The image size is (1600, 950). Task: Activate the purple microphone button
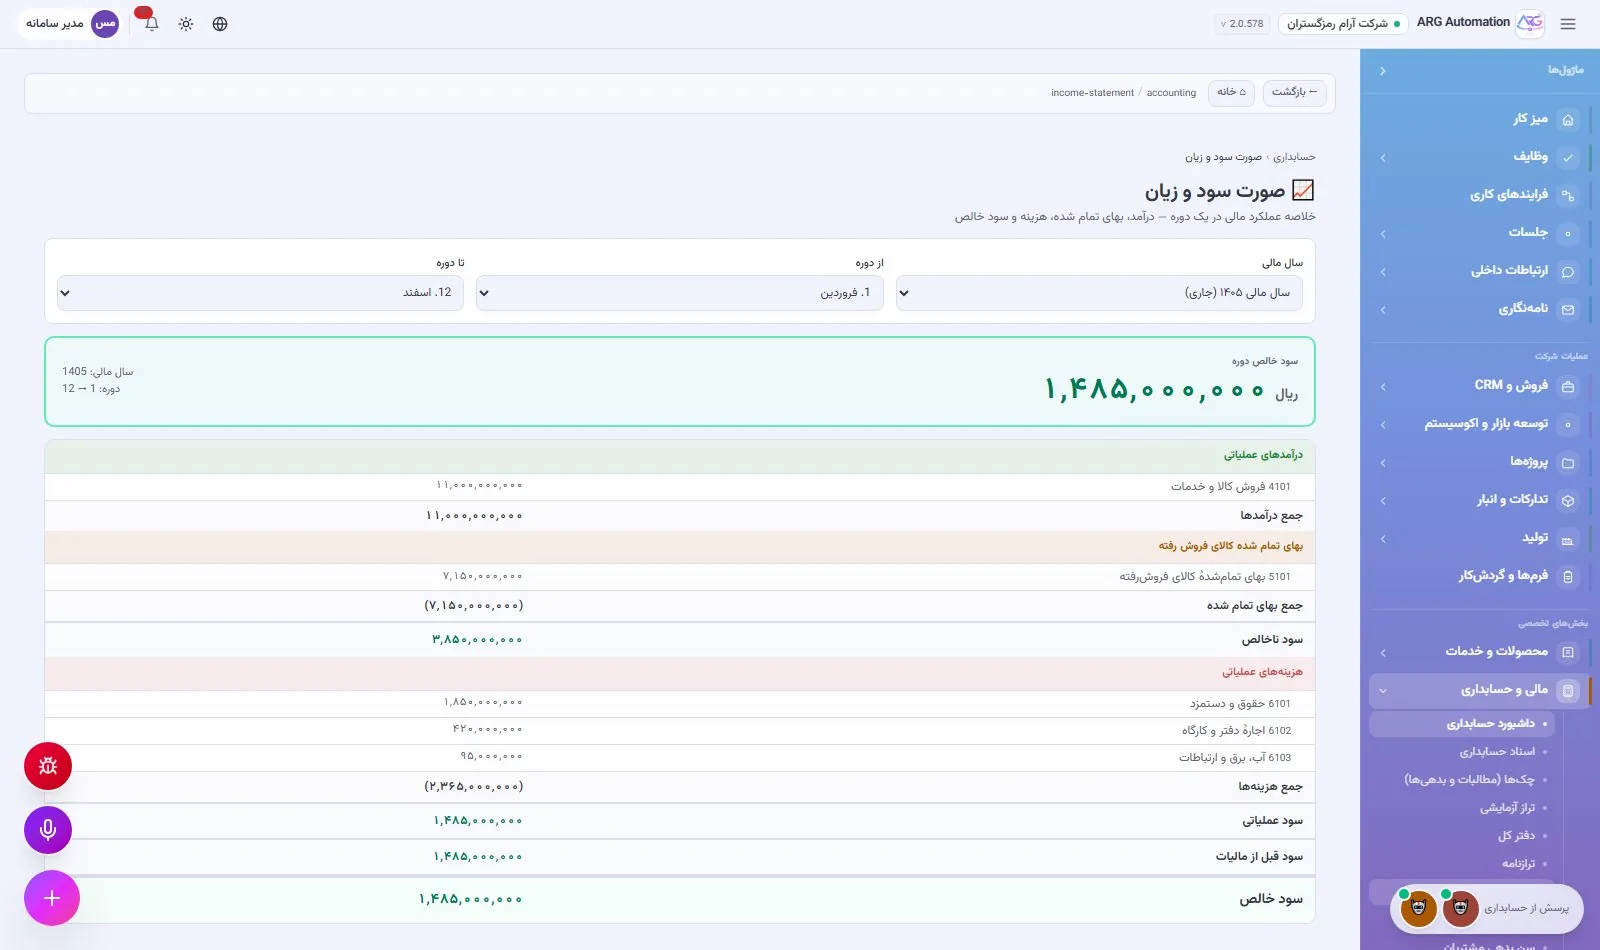point(48,830)
